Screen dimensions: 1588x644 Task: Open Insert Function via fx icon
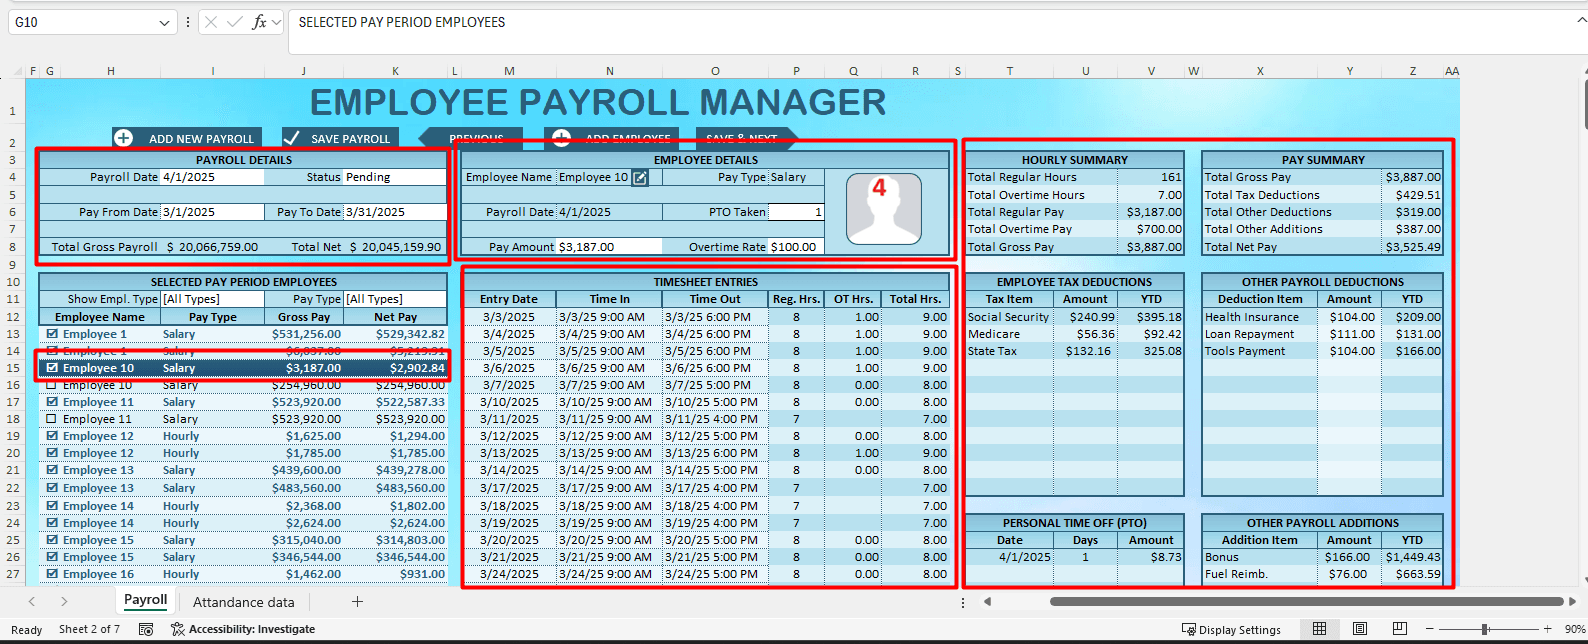[259, 22]
